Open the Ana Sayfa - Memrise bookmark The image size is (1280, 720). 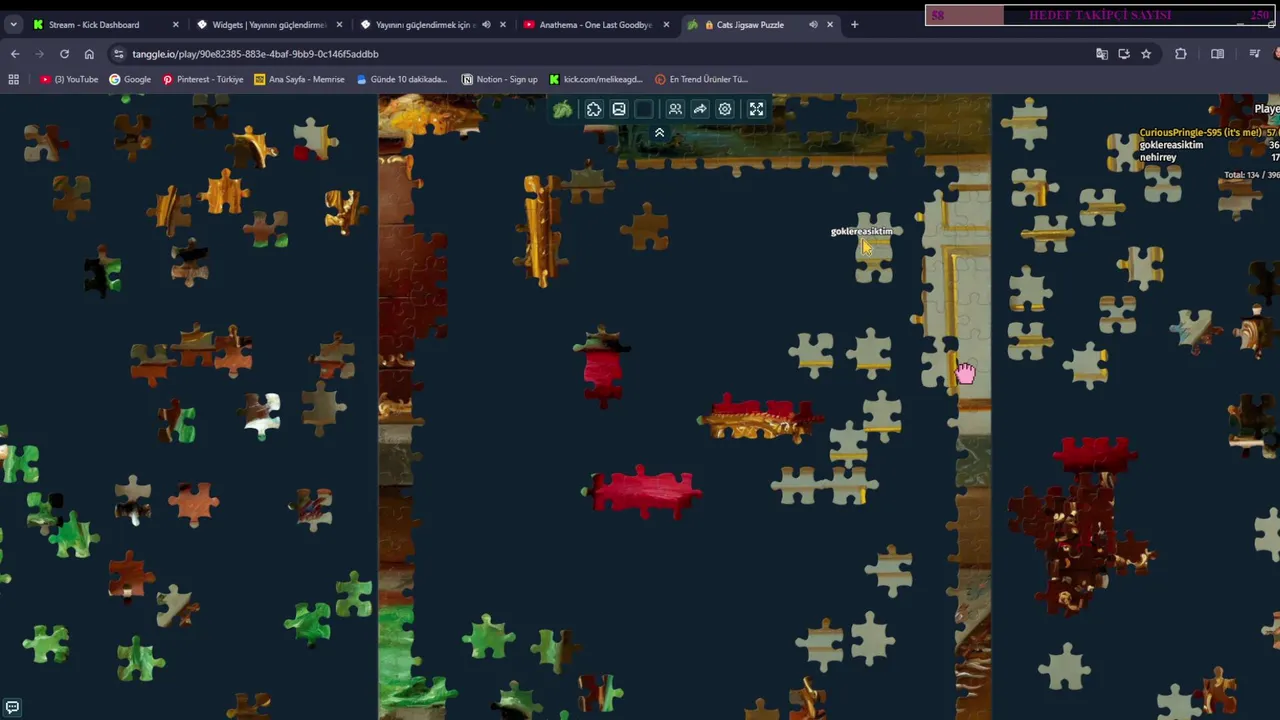coord(299,79)
